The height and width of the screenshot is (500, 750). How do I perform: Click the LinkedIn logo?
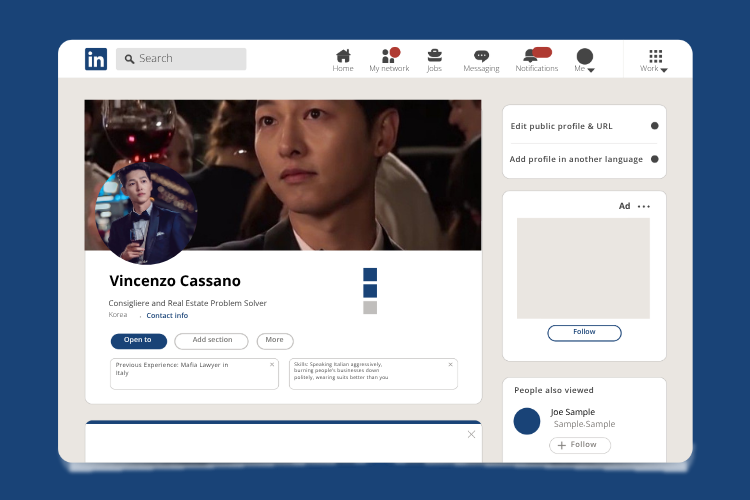pyautogui.click(x=96, y=59)
